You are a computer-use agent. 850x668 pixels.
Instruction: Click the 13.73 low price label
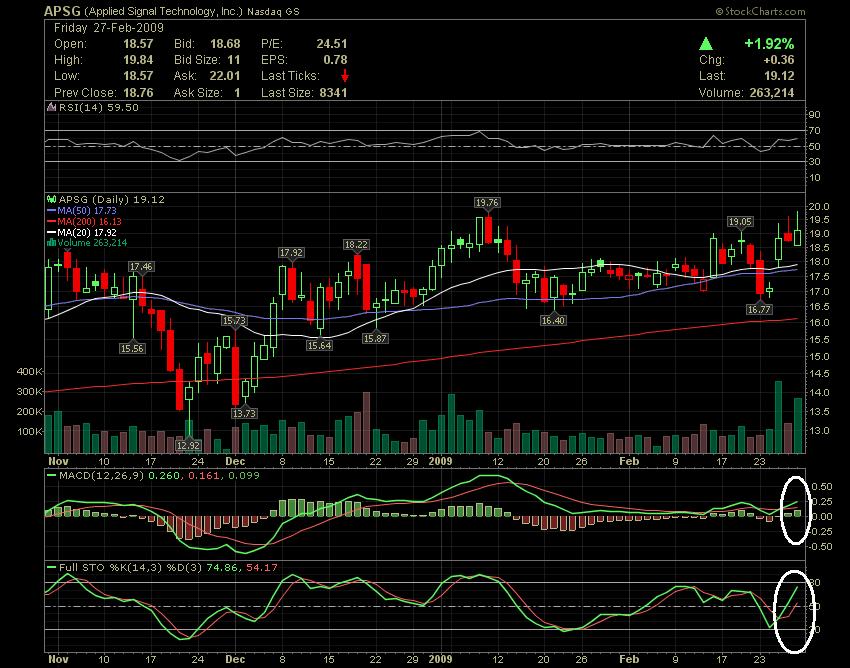tap(244, 413)
